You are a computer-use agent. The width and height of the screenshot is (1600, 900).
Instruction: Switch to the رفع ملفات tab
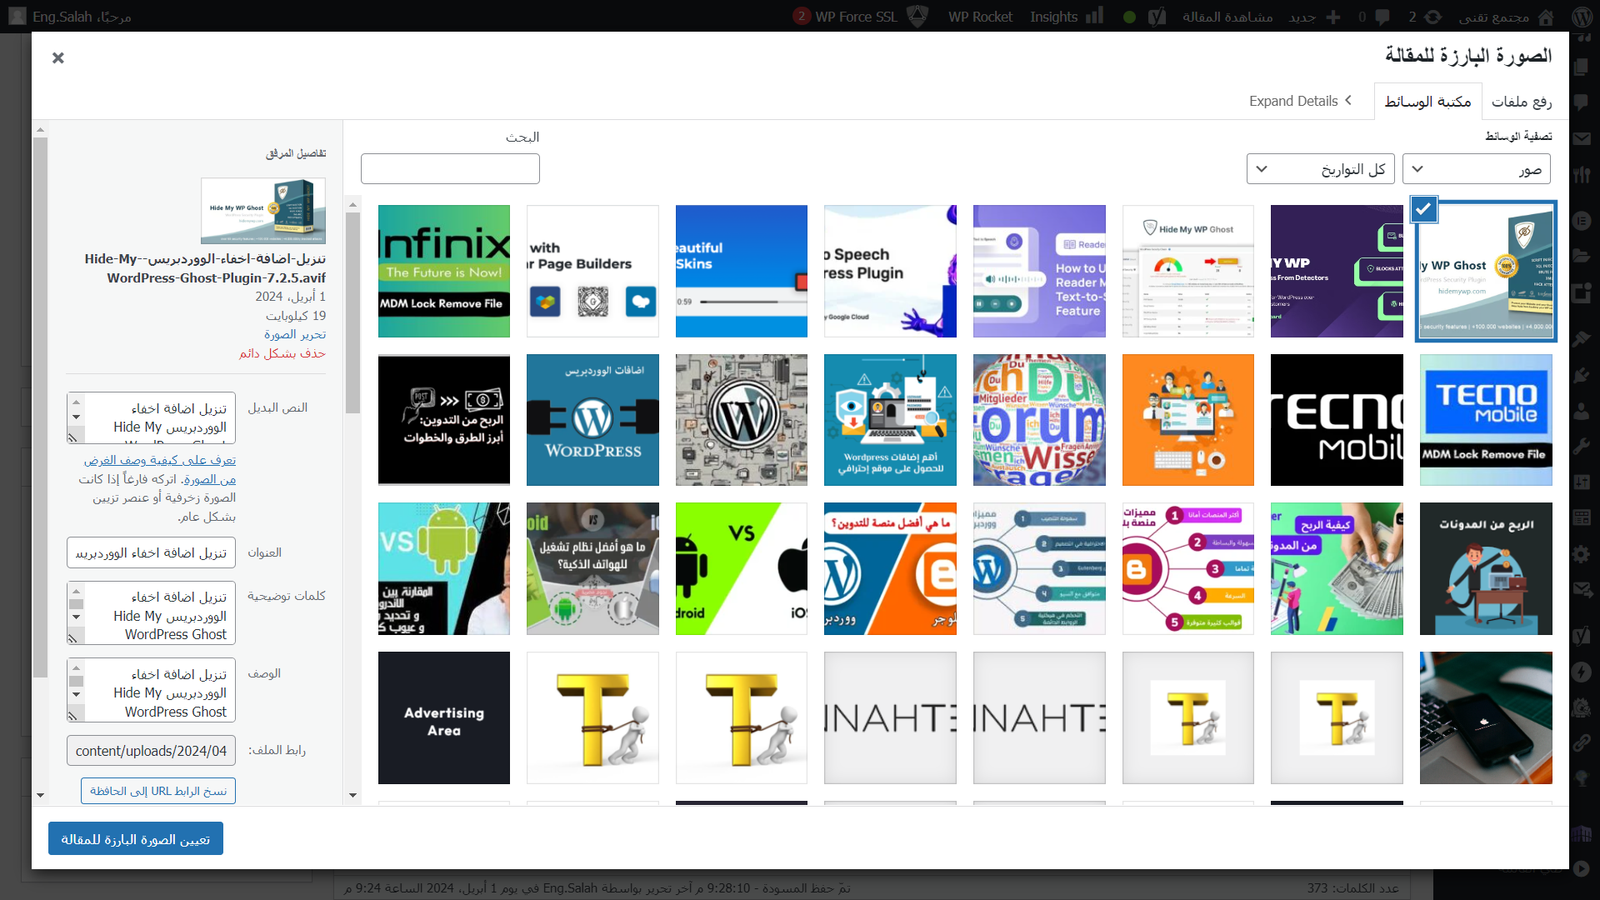click(1521, 101)
